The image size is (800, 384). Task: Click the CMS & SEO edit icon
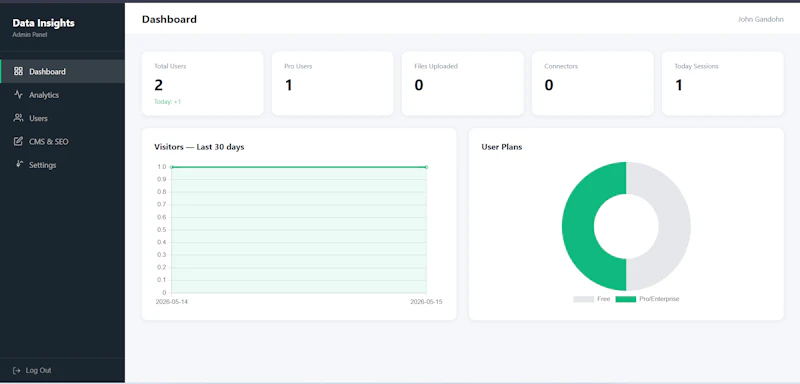coord(18,141)
